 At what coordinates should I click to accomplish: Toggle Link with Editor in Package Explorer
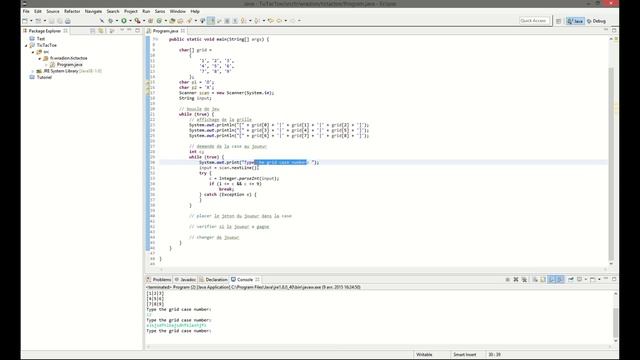click(101, 31)
